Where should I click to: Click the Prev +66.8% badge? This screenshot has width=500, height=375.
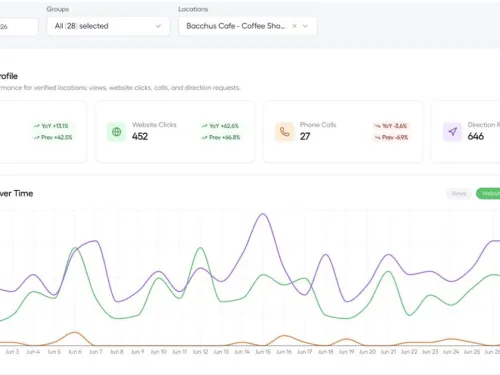(220, 137)
